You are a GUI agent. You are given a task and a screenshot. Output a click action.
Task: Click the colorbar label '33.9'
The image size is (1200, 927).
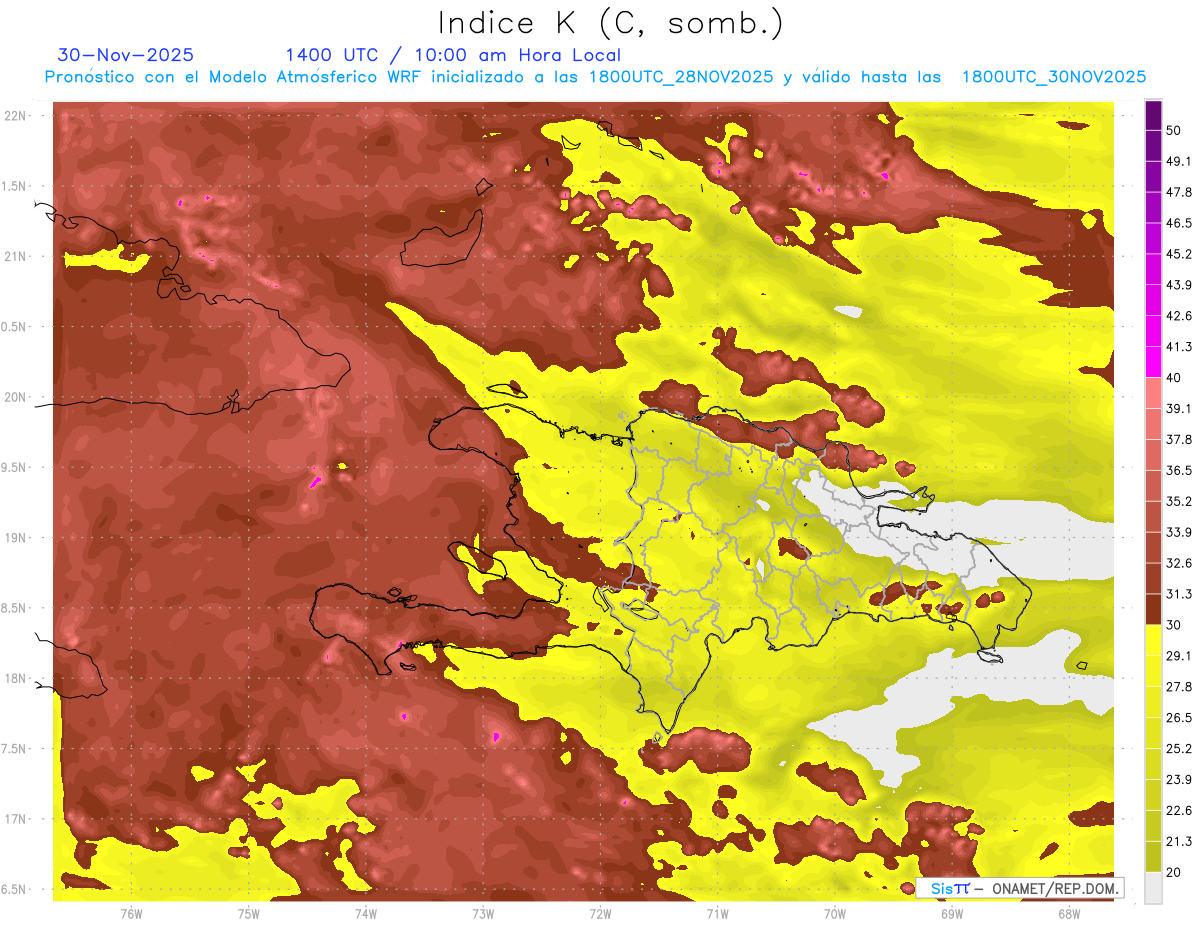(1179, 532)
